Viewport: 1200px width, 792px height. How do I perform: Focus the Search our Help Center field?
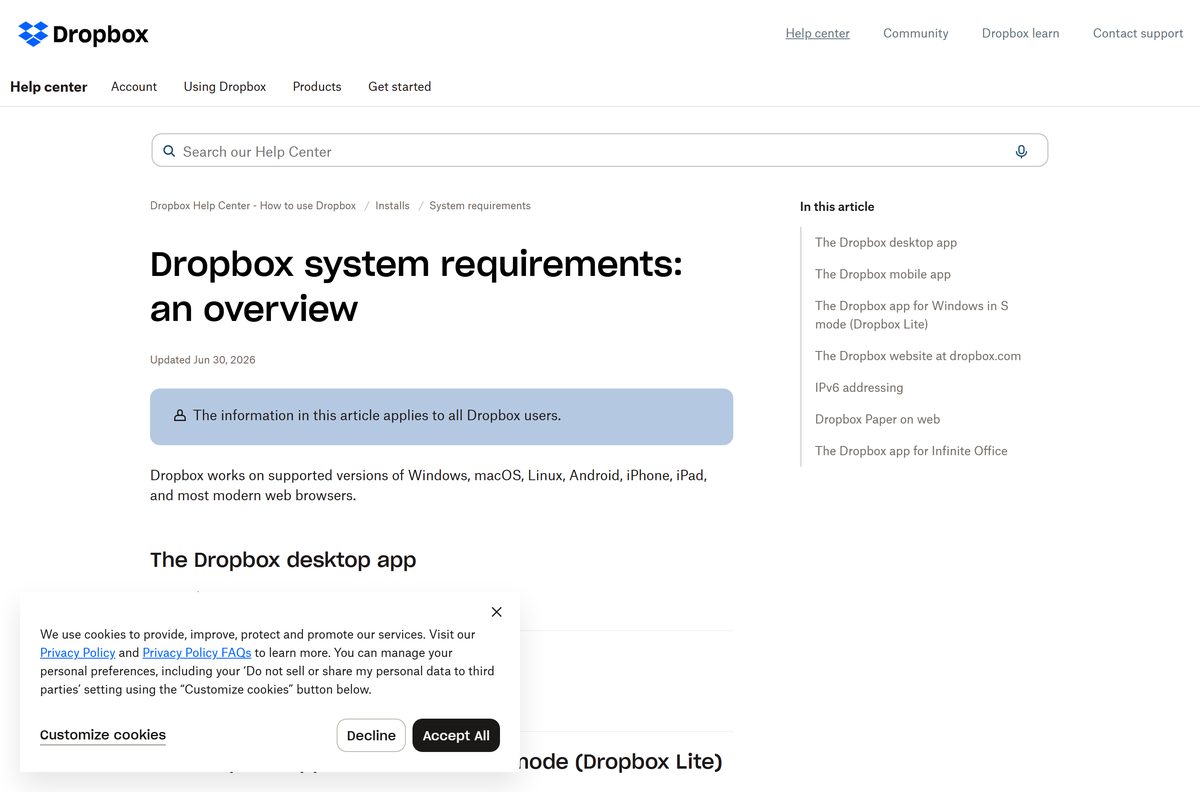coord(599,151)
